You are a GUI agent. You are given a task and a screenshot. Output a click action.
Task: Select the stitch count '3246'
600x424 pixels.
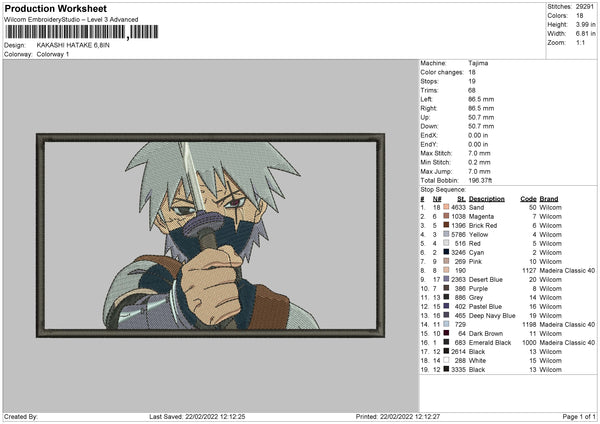pyautogui.click(x=458, y=252)
